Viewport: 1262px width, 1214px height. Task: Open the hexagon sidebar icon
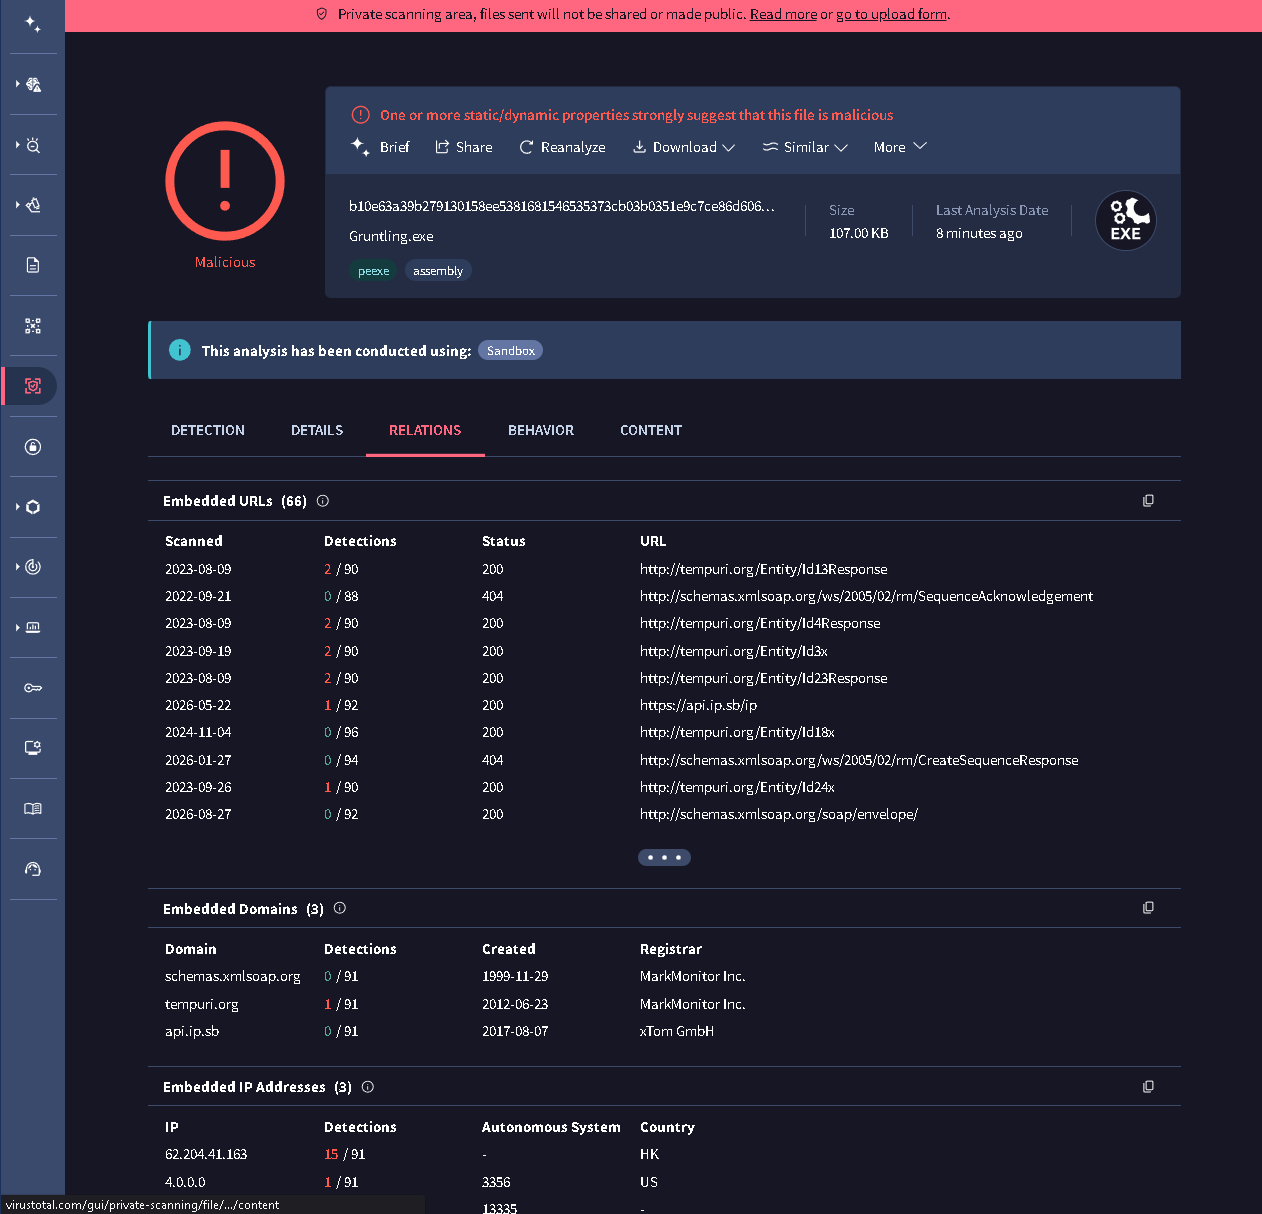(33, 507)
